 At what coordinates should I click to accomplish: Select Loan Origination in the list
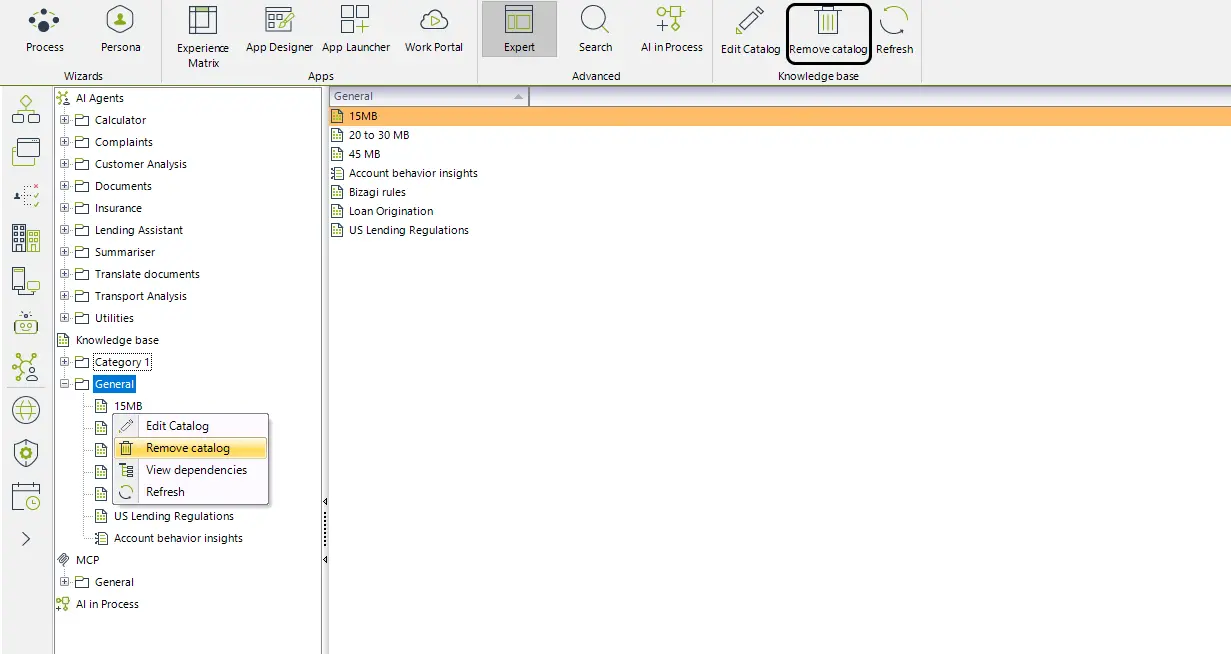pos(391,211)
